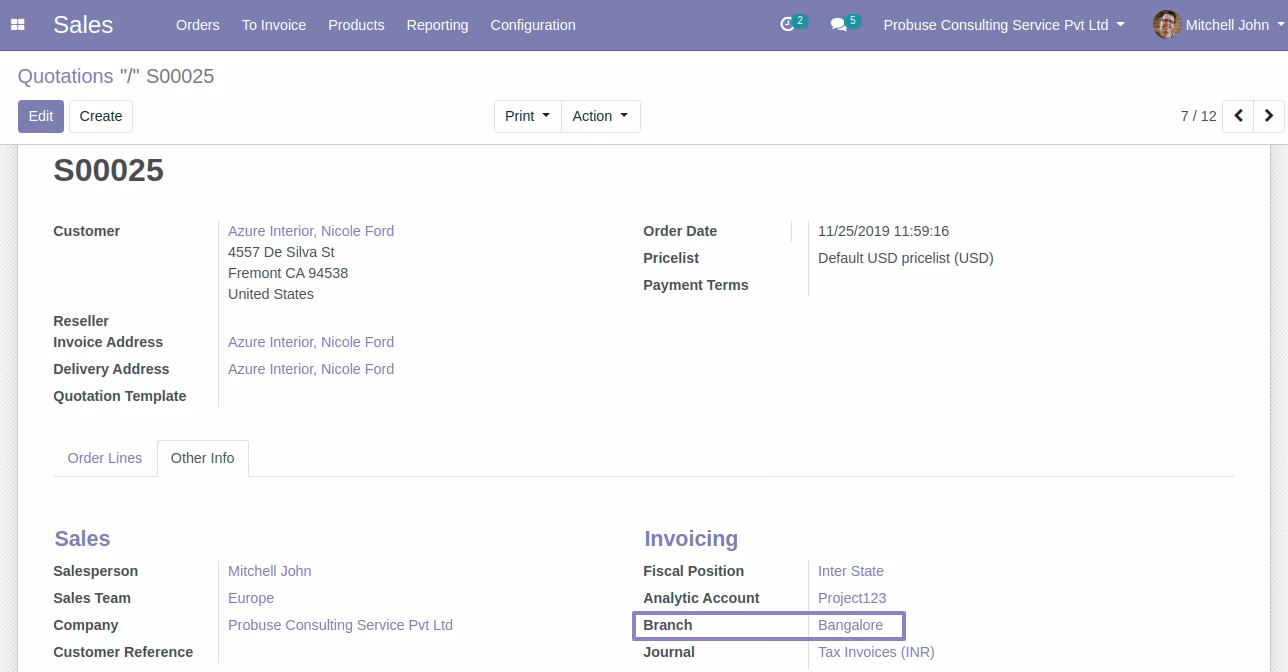Switch to the Order Lines tab
This screenshot has height=672, width=1288.
(x=105, y=458)
